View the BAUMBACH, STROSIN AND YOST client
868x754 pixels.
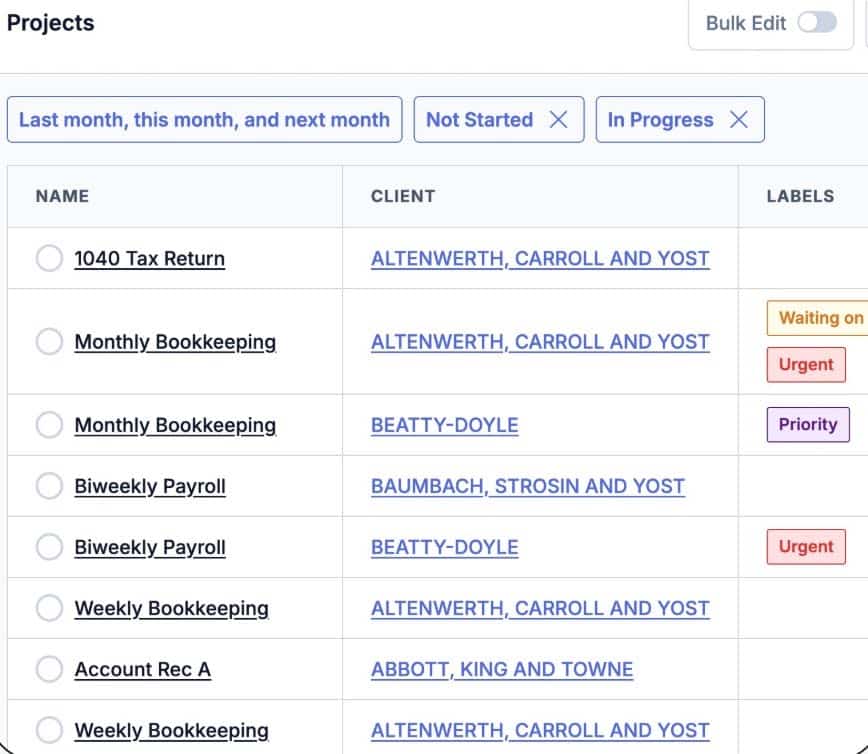pyautogui.click(x=528, y=486)
